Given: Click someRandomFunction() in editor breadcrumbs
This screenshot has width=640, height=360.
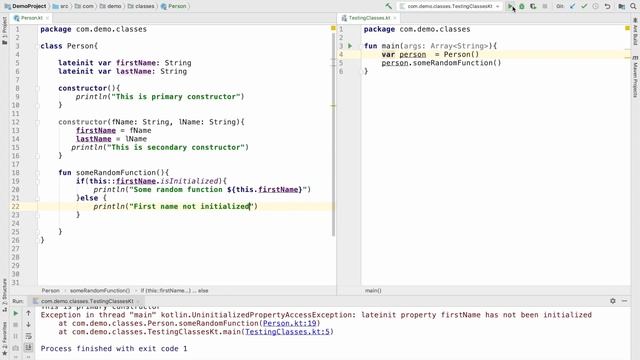Looking at the screenshot, I should (x=100, y=291).
